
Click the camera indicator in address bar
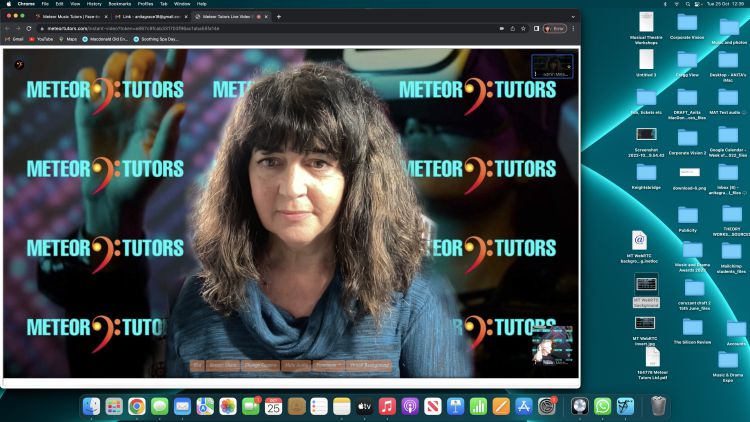click(501, 29)
